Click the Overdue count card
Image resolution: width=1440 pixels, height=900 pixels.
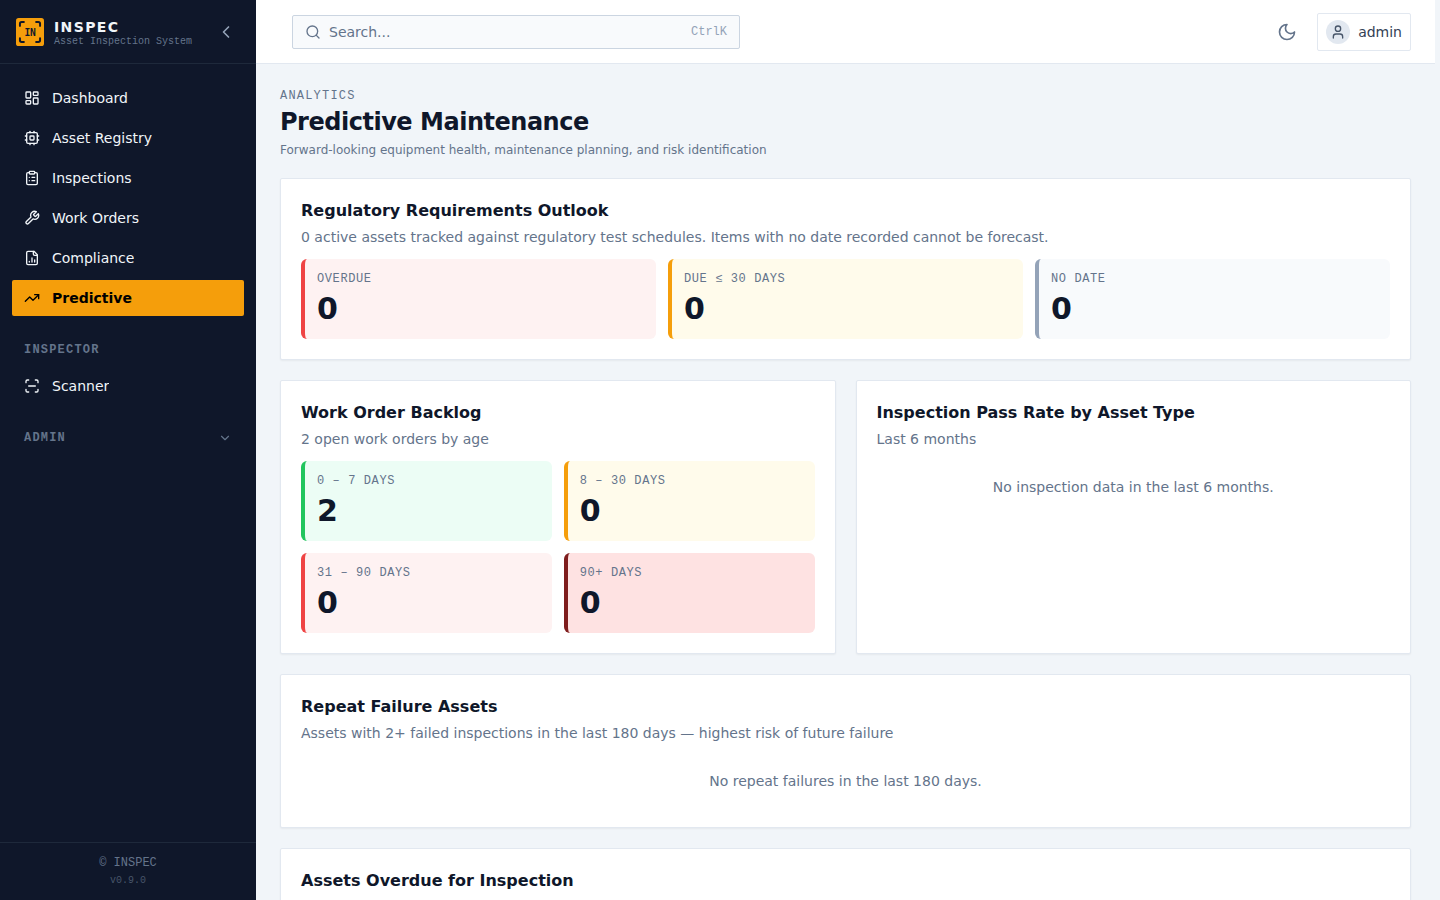pyautogui.click(x=479, y=299)
